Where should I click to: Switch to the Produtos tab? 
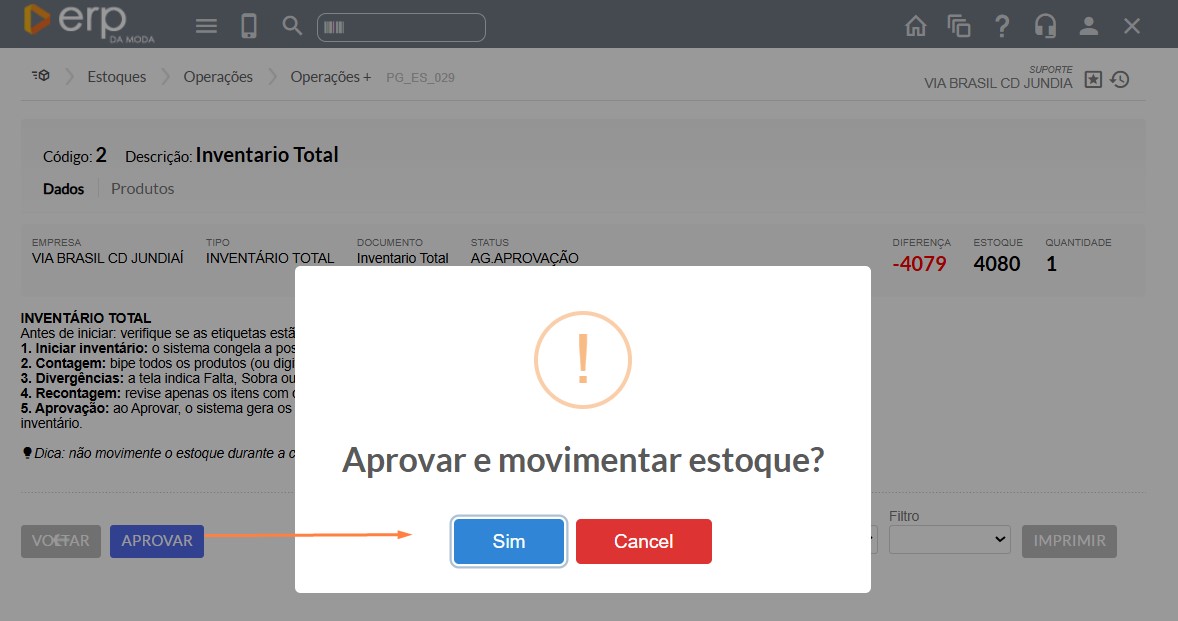click(142, 188)
